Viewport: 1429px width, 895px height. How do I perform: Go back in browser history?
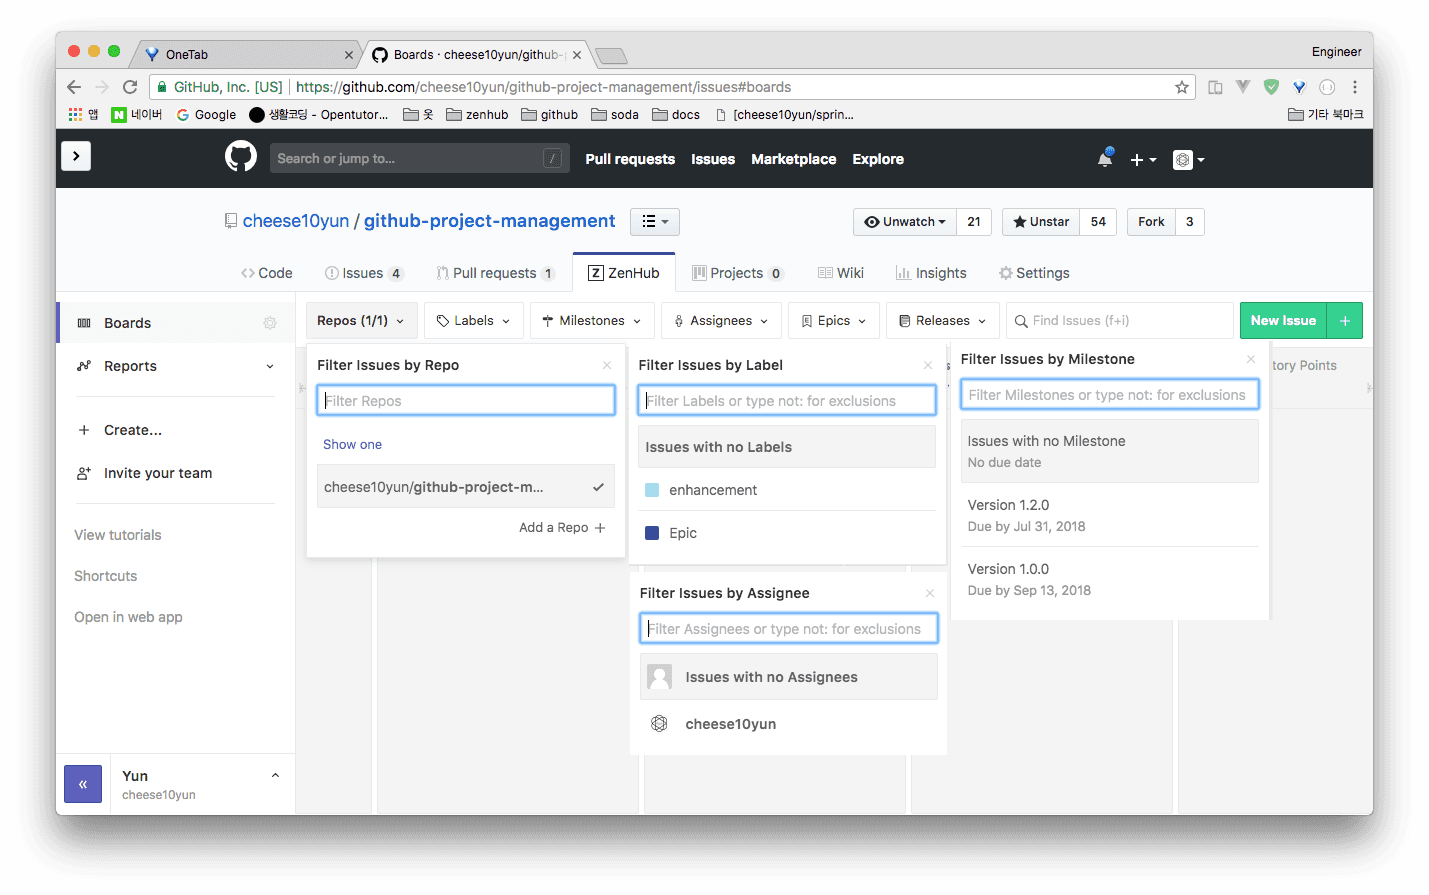tap(74, 87)
